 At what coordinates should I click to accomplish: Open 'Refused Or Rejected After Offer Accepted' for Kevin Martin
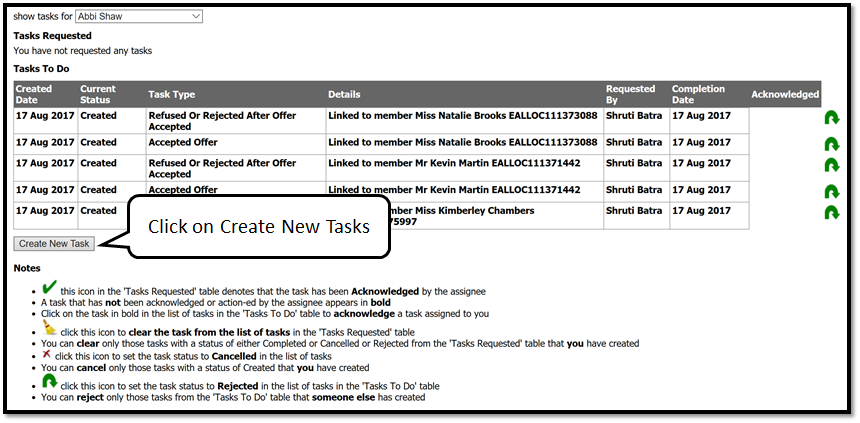tap(222, 168)
